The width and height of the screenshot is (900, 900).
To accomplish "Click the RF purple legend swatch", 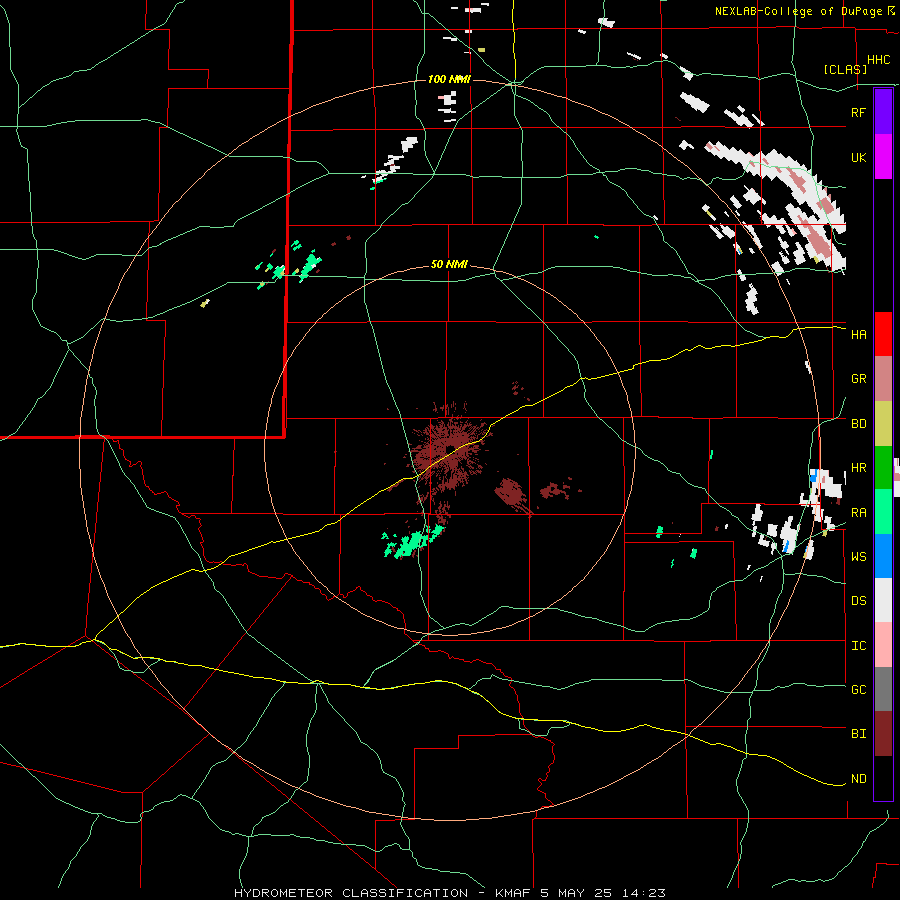I will [x=883, y=112].
